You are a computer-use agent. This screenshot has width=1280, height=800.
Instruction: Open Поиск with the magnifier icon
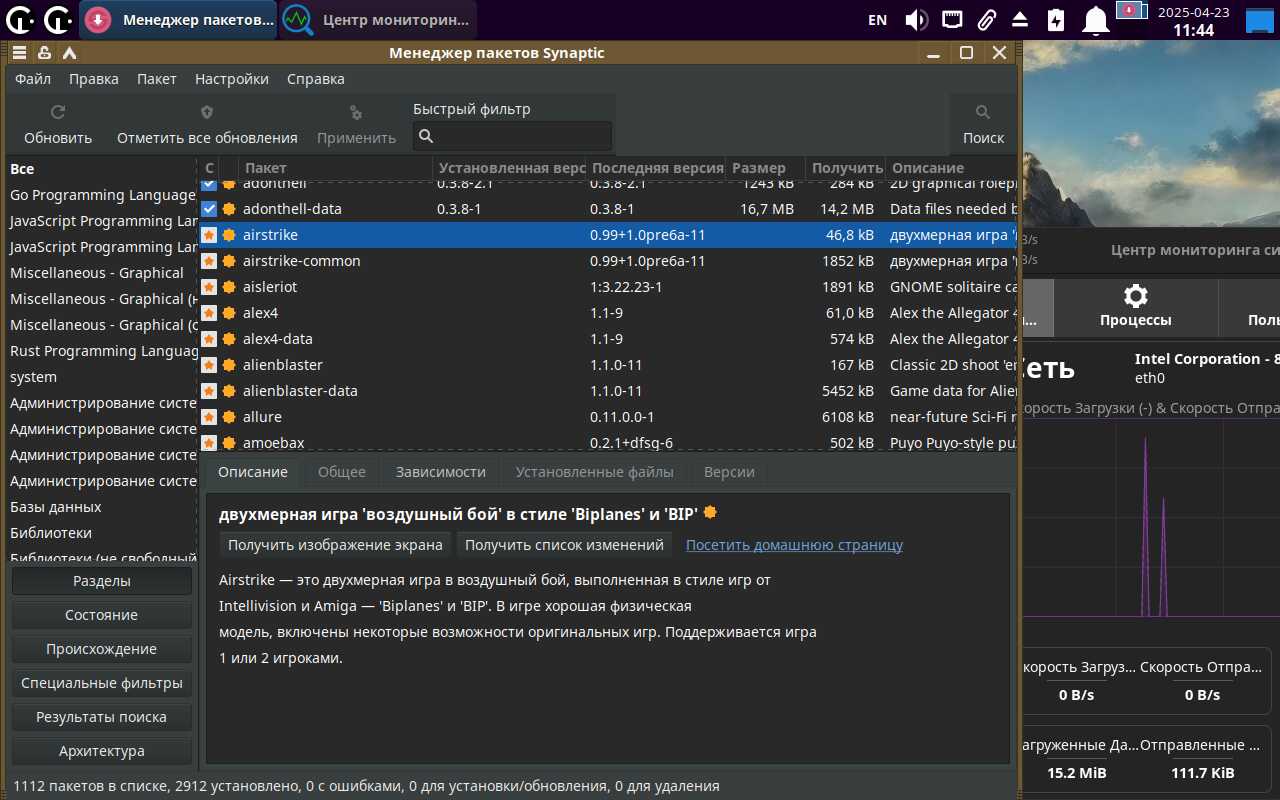coord(983,113)
